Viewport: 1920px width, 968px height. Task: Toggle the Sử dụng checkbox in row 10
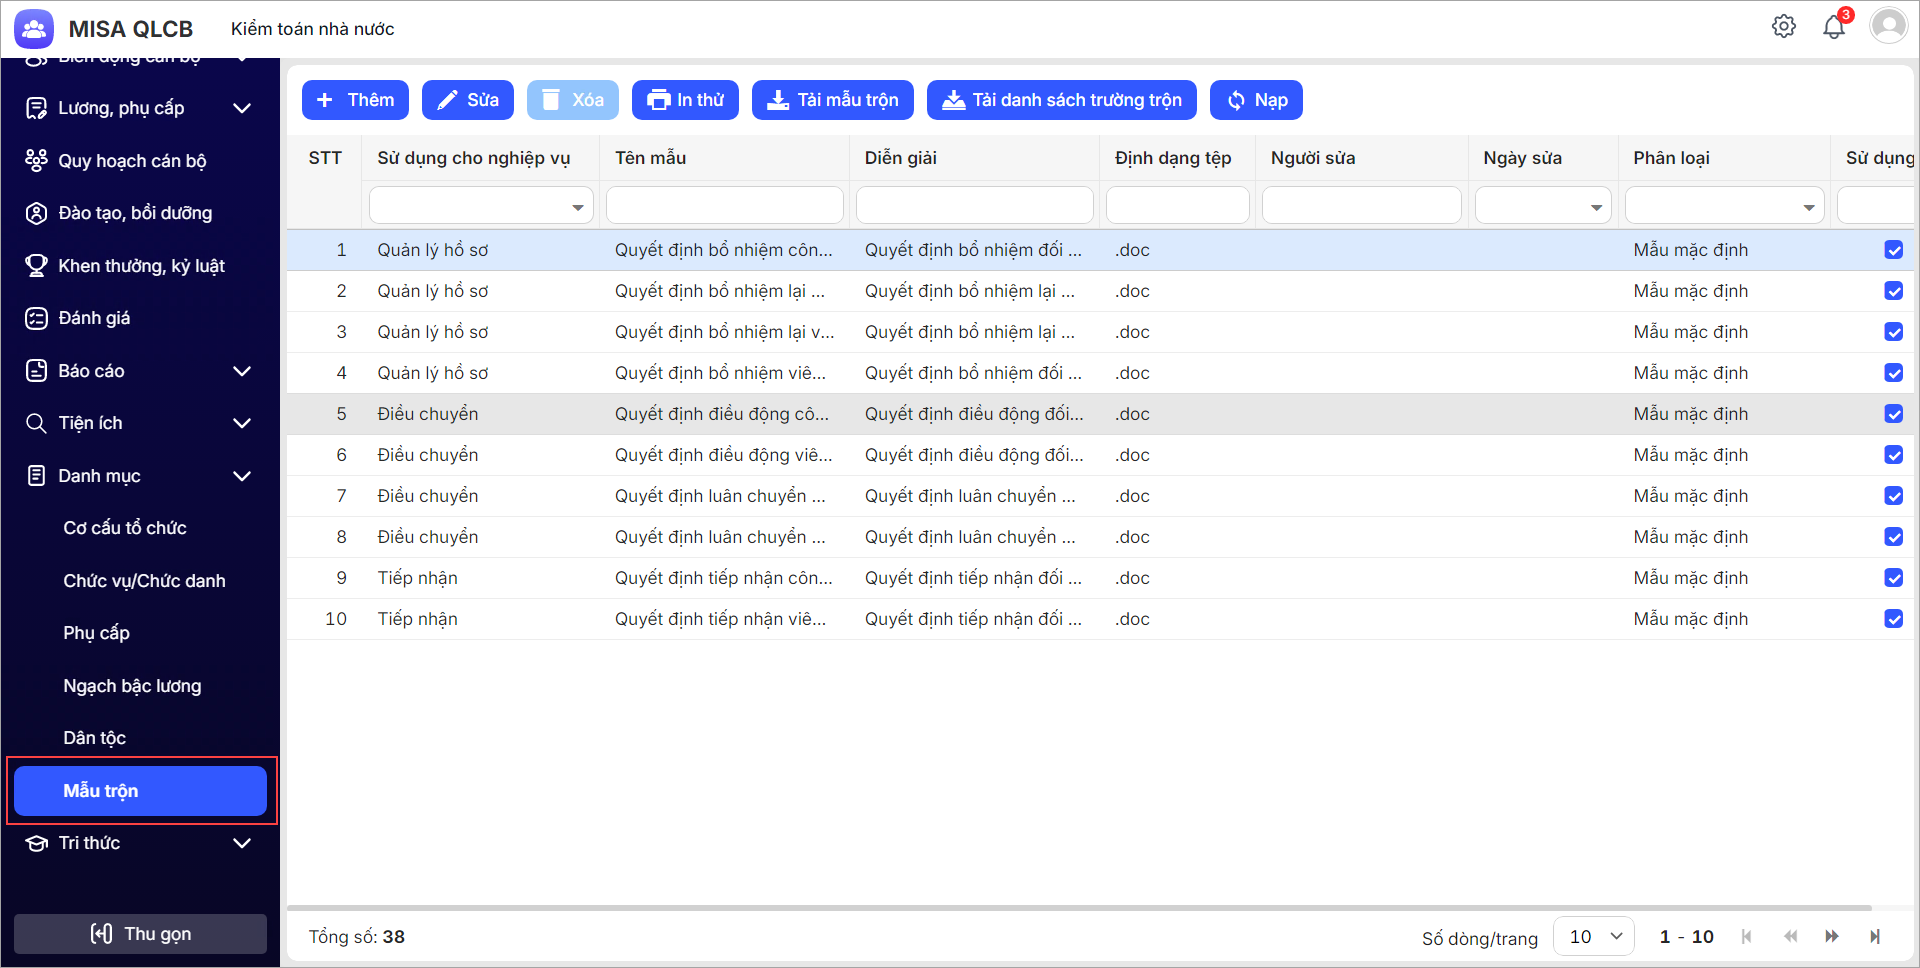[1893, 619]
